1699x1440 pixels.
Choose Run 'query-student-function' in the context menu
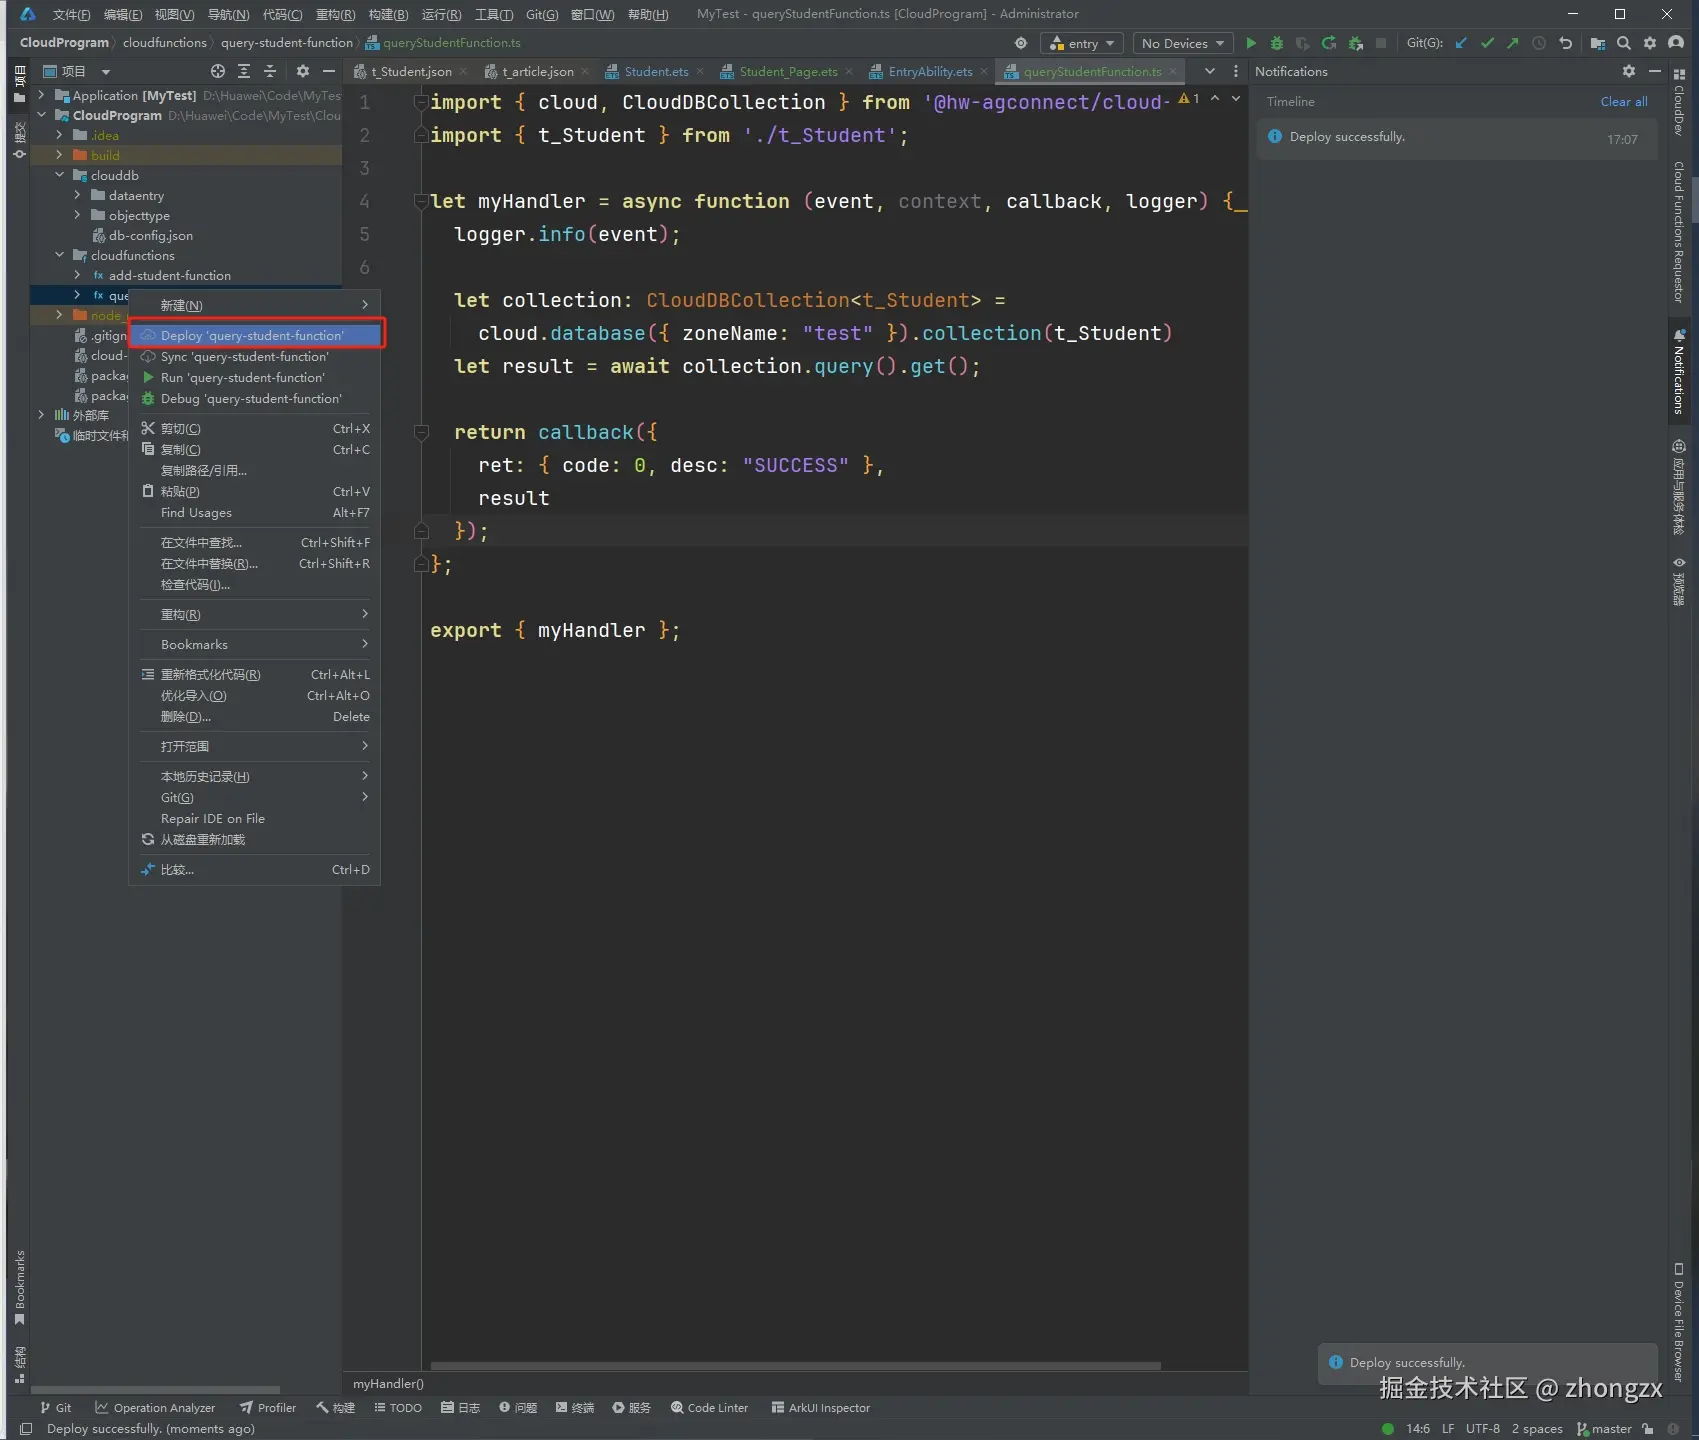[x=242, y=378]
